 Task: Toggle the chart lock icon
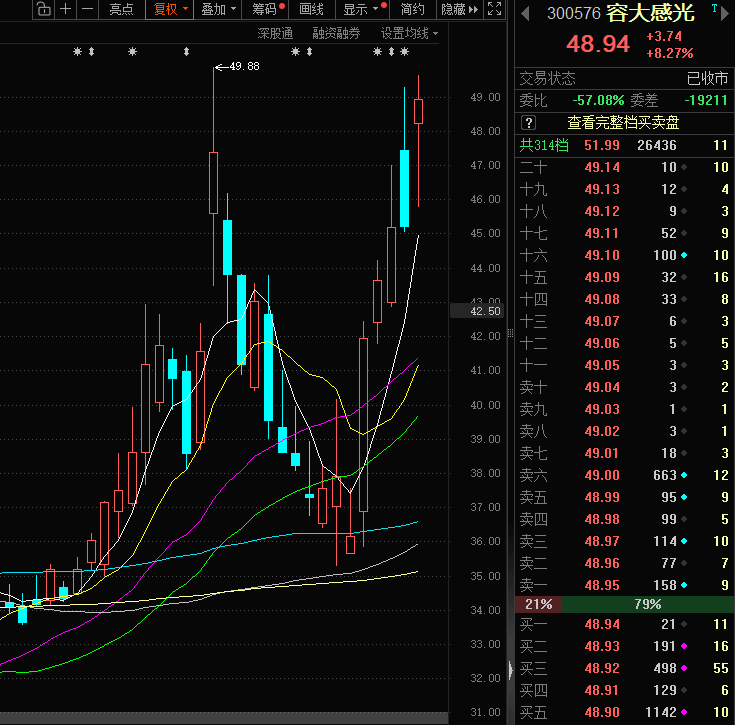[x=43, y=9]
